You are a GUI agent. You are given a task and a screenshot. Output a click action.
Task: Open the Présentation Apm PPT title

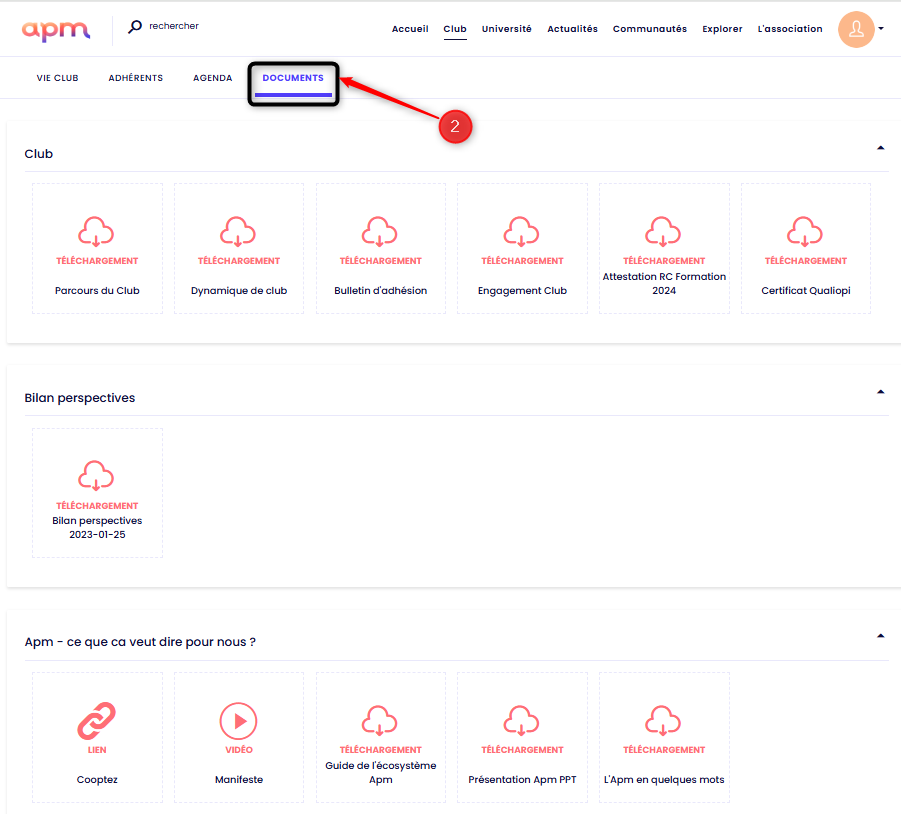(522, 780)
